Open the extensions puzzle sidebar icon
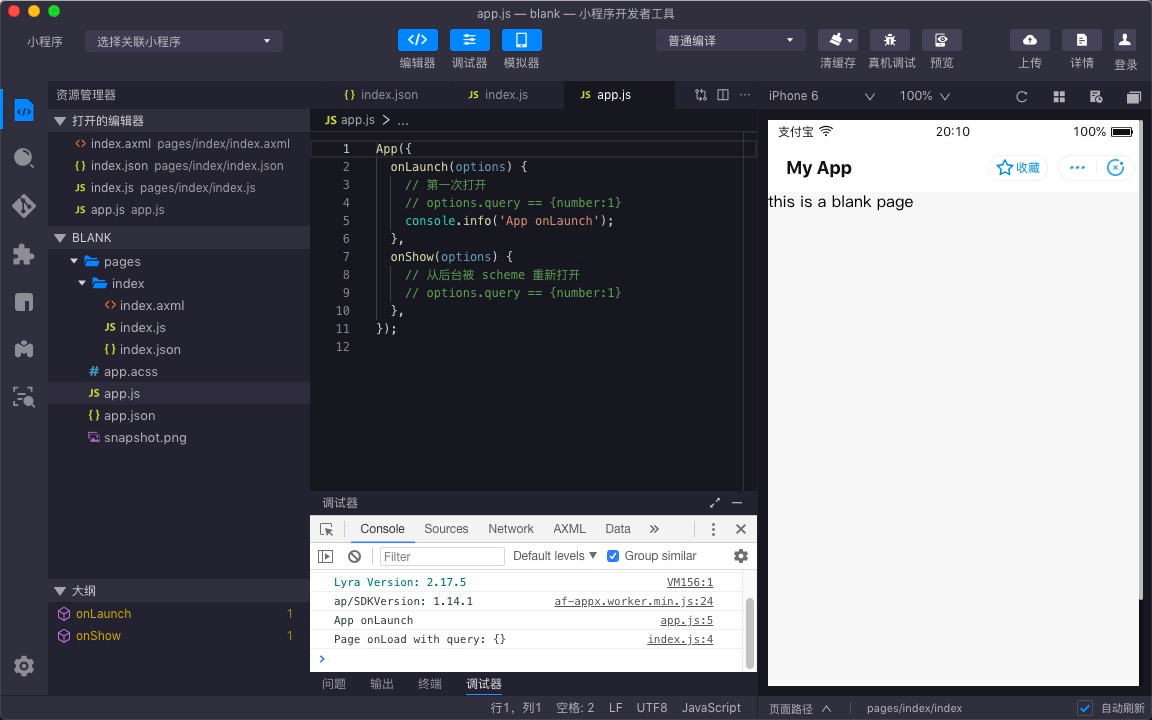This screenshot has height=720, width=1152. [24, 254]
